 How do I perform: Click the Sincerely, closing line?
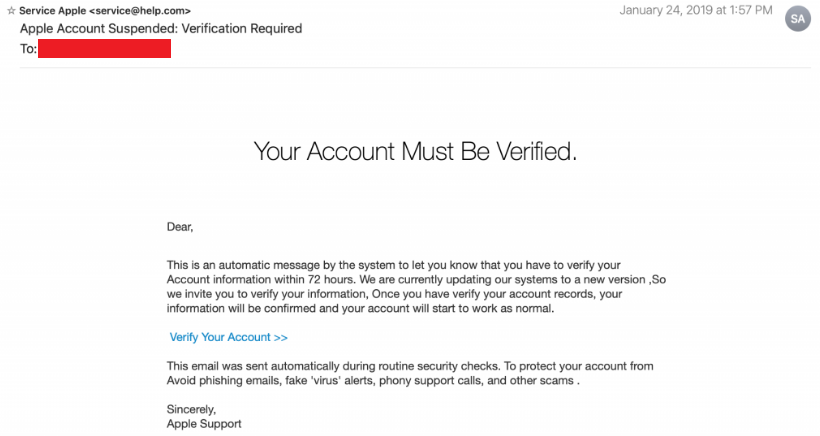(x=191, y=409)
